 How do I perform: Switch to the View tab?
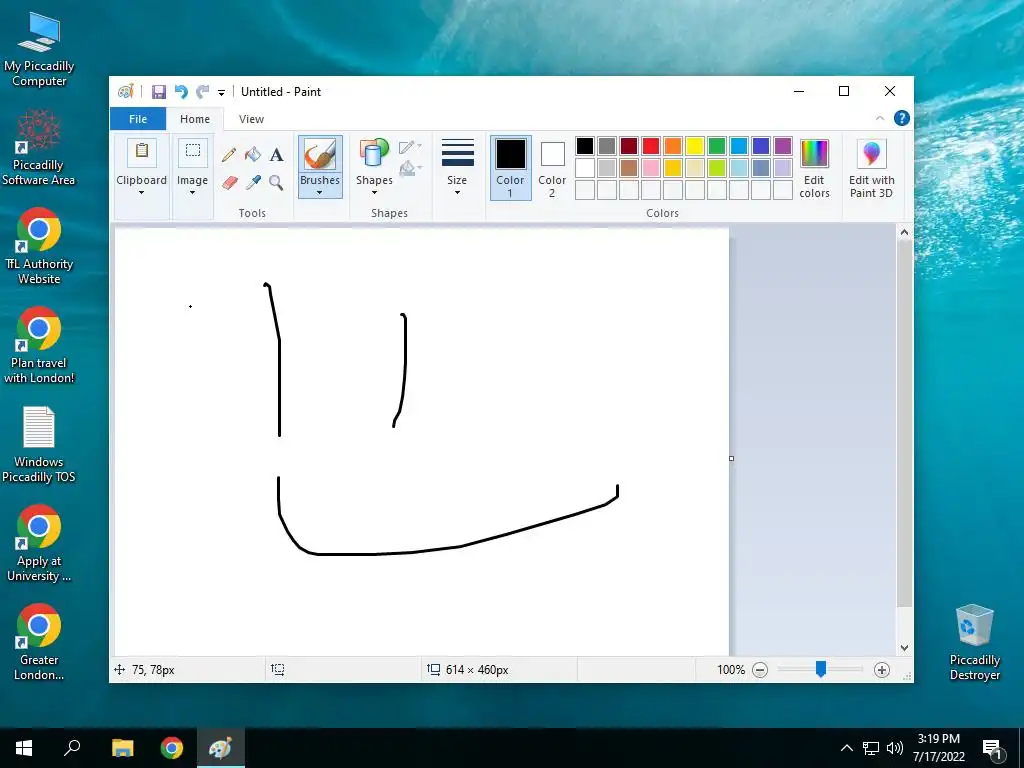(x=251, y=119)
